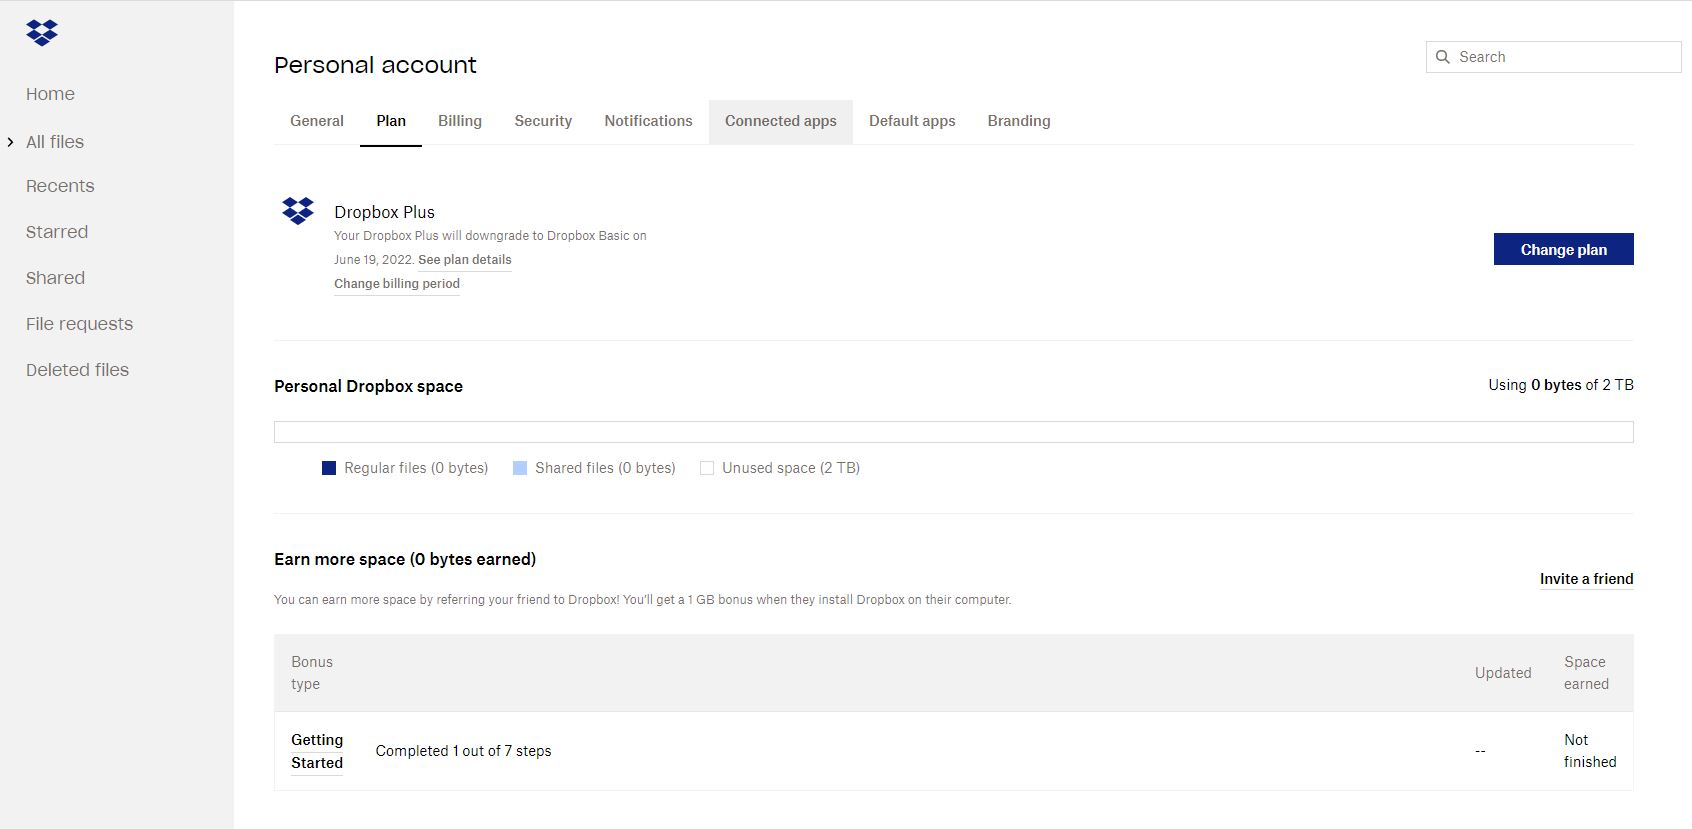This screenshot has height=829, width=1692.
Task: Select the Plan tab
Action: [391, 121]
